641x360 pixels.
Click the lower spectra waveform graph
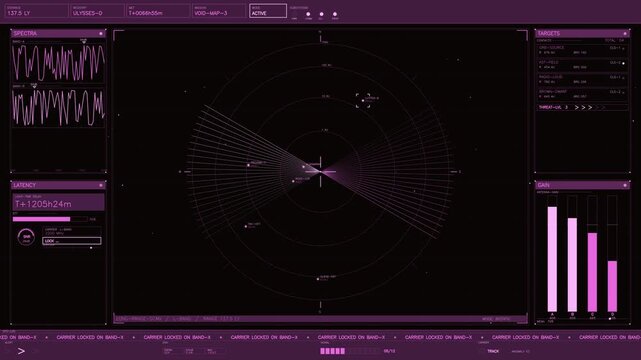pyautogui.click(x=58, y=107)
